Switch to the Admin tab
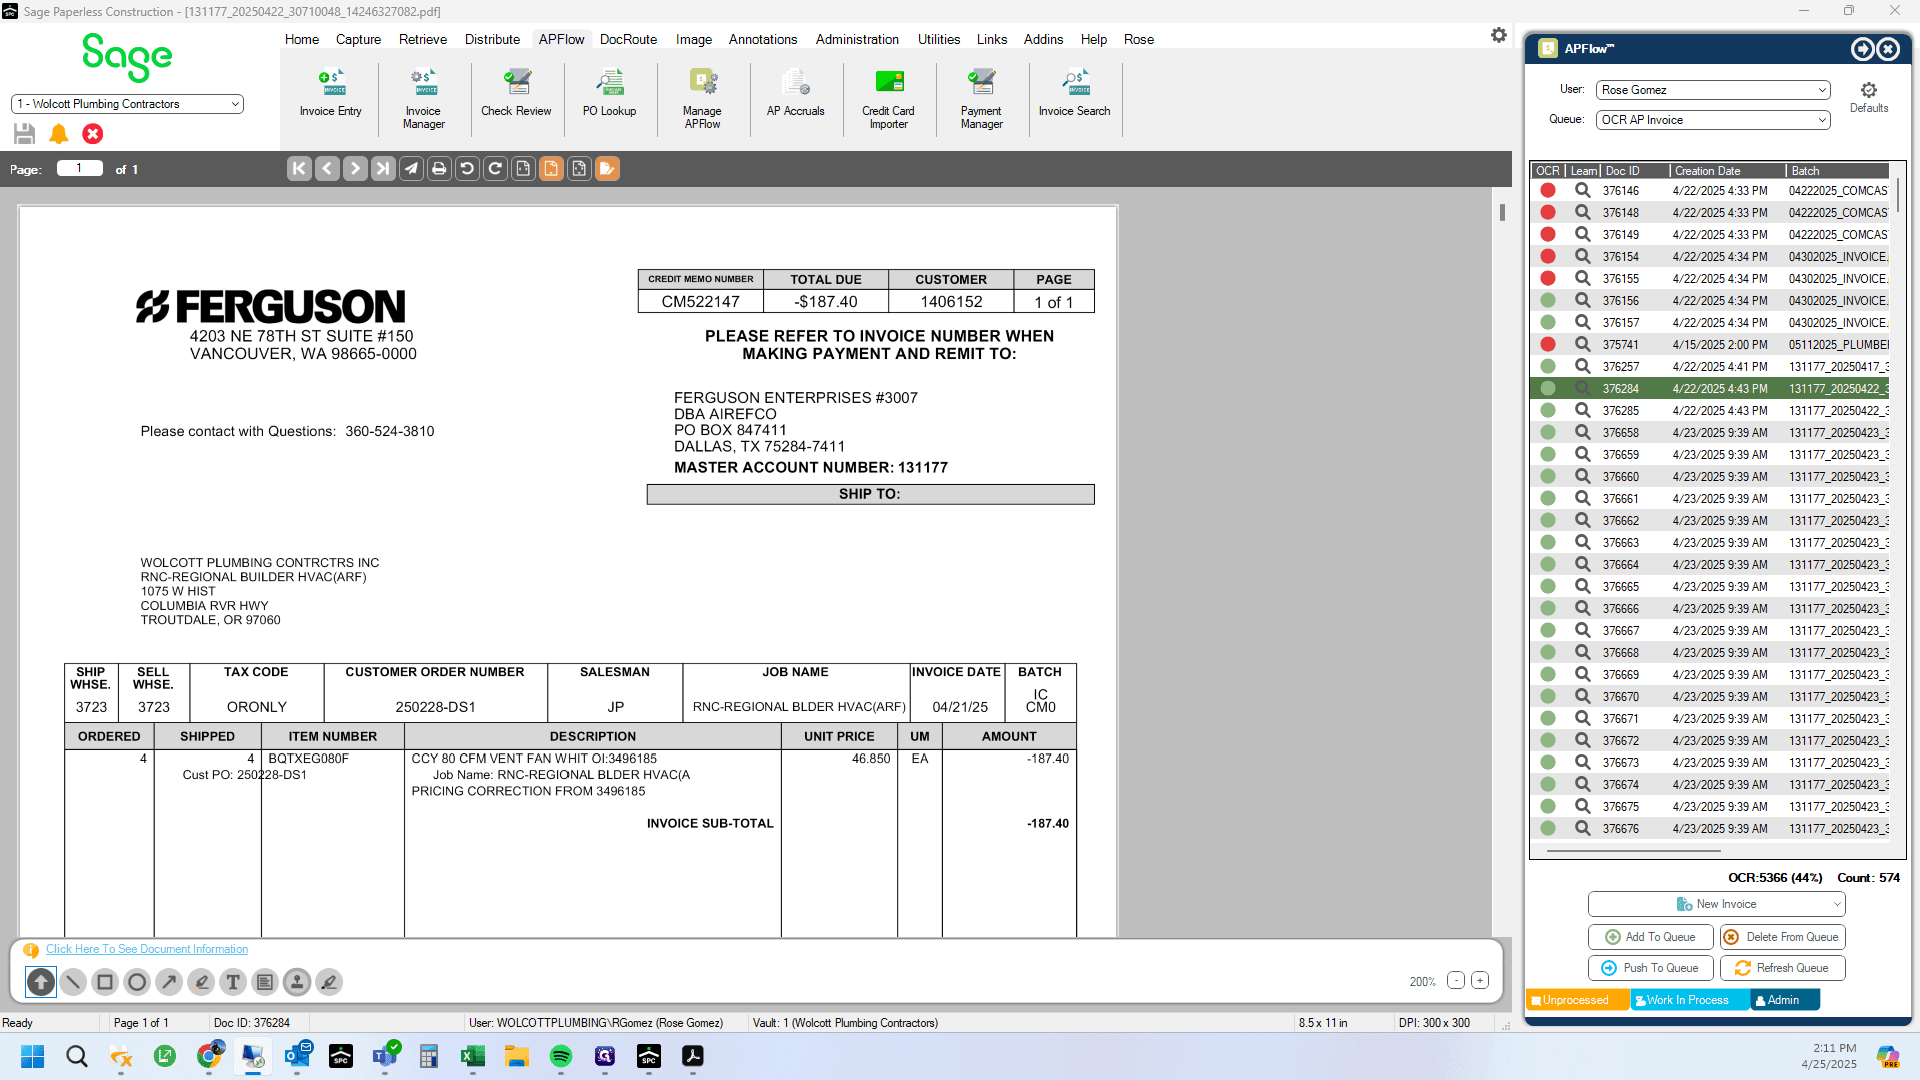This screenshot has height=1080, width=1920. (1784, 1000)
